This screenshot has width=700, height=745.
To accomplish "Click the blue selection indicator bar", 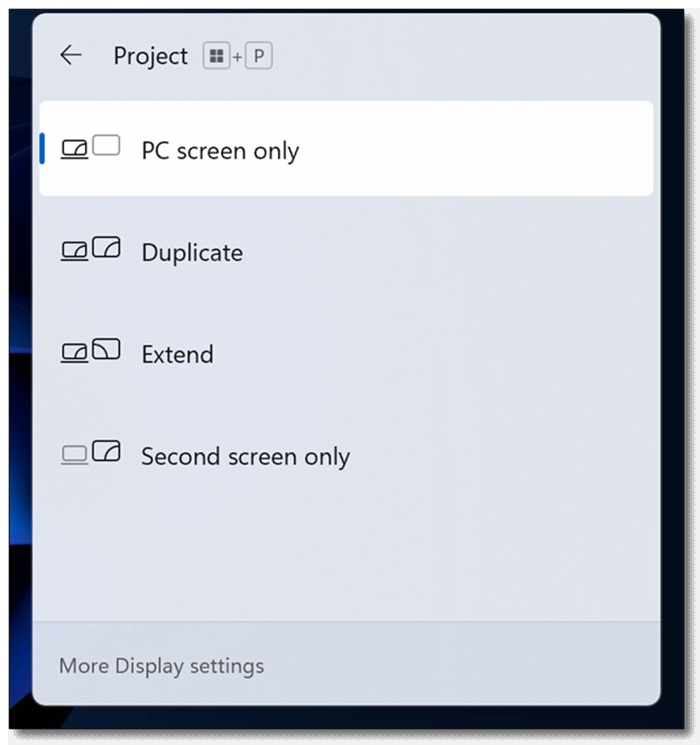I will tap(42, 149).
